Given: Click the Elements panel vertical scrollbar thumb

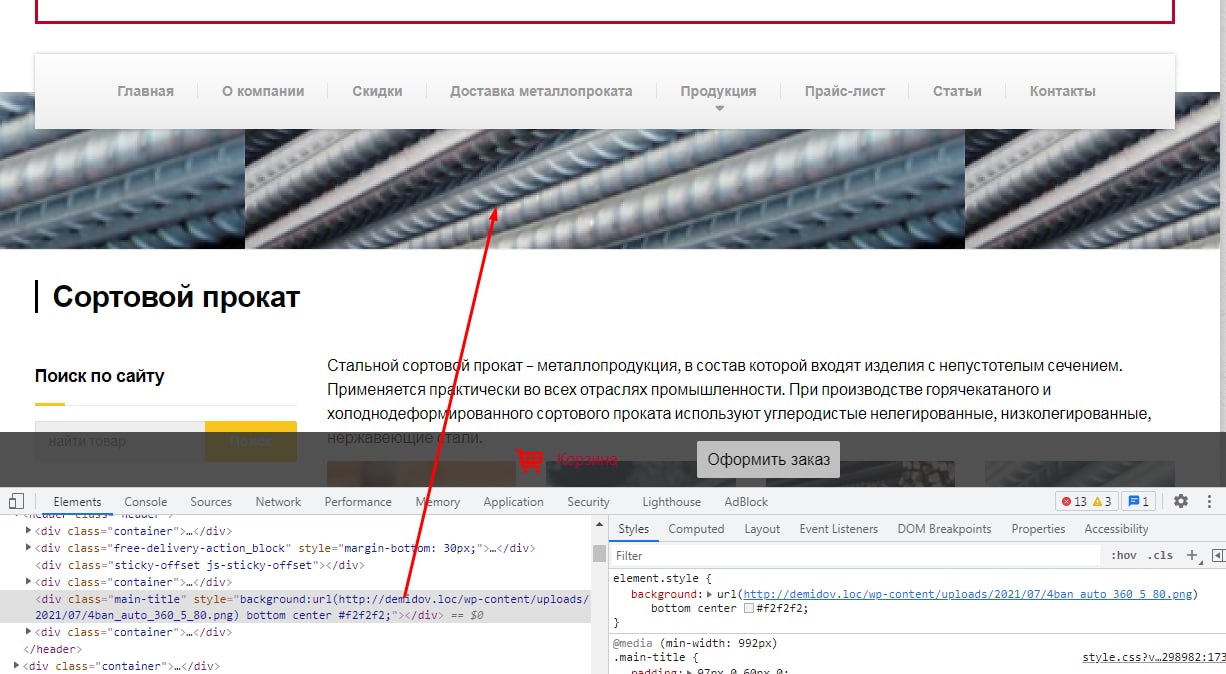Looking at the screenshot, I should [x=599, y=553].
